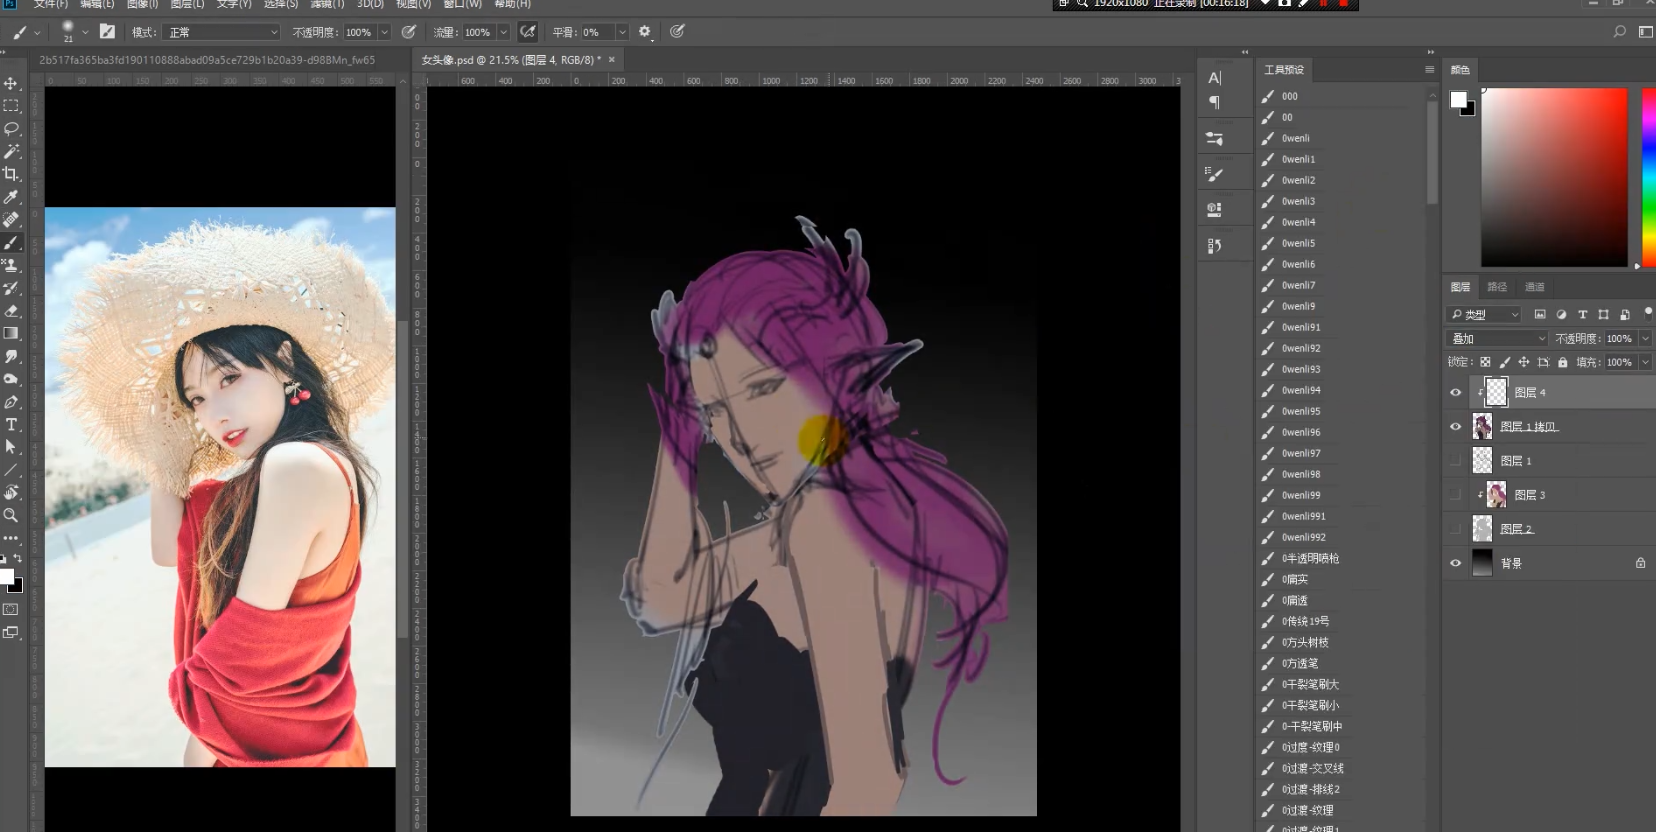
Task: Toggle lock all for layer
Action: (1563, 362)
